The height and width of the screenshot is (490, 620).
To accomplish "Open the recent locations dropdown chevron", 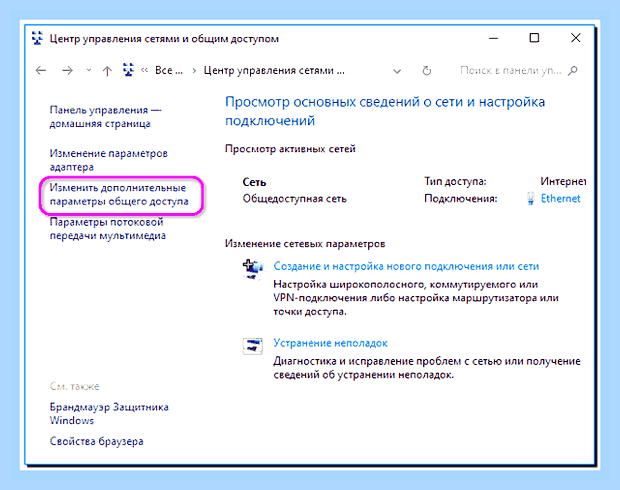I will pos(89,70).
